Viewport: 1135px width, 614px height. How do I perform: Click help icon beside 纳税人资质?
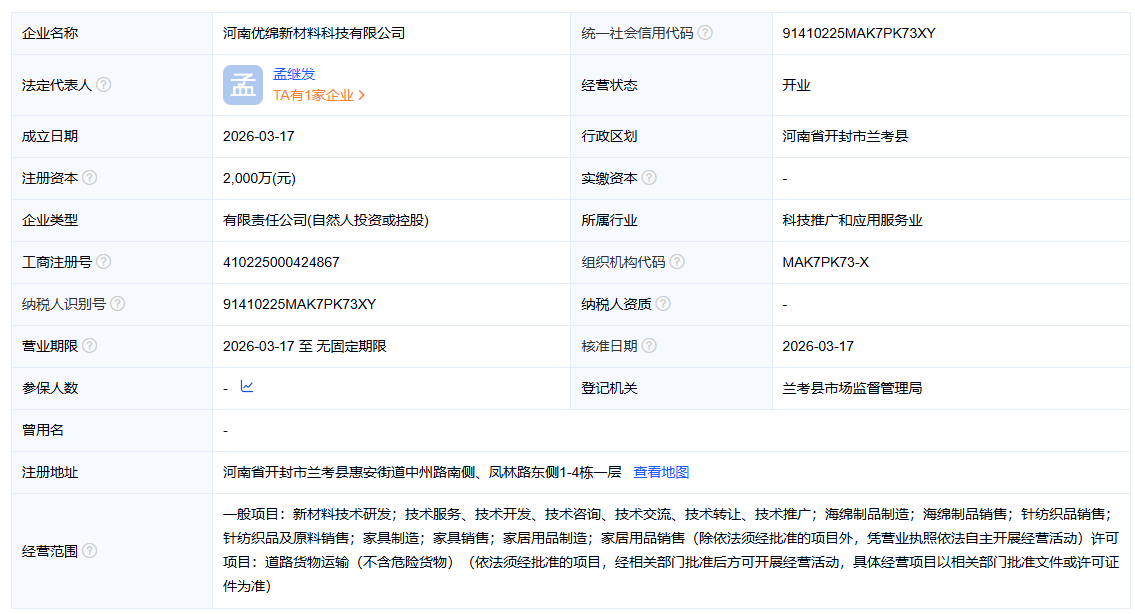(663, 304)
